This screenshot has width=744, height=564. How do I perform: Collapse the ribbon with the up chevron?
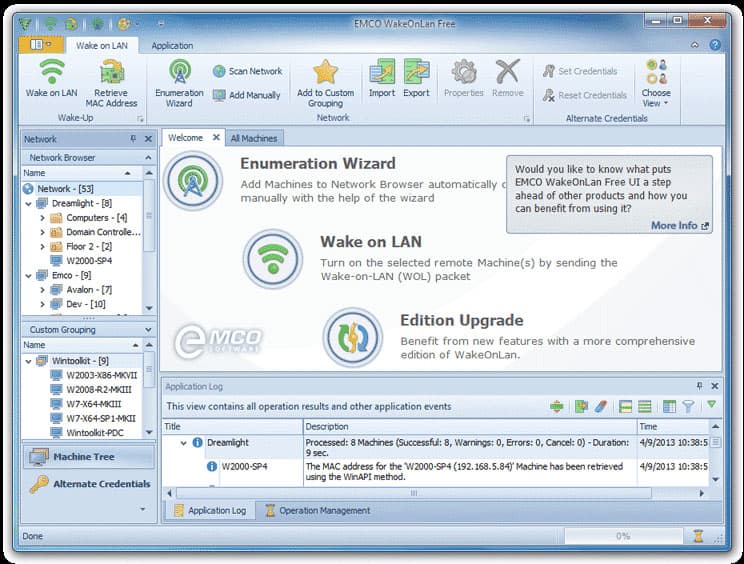tap(695, 45)
